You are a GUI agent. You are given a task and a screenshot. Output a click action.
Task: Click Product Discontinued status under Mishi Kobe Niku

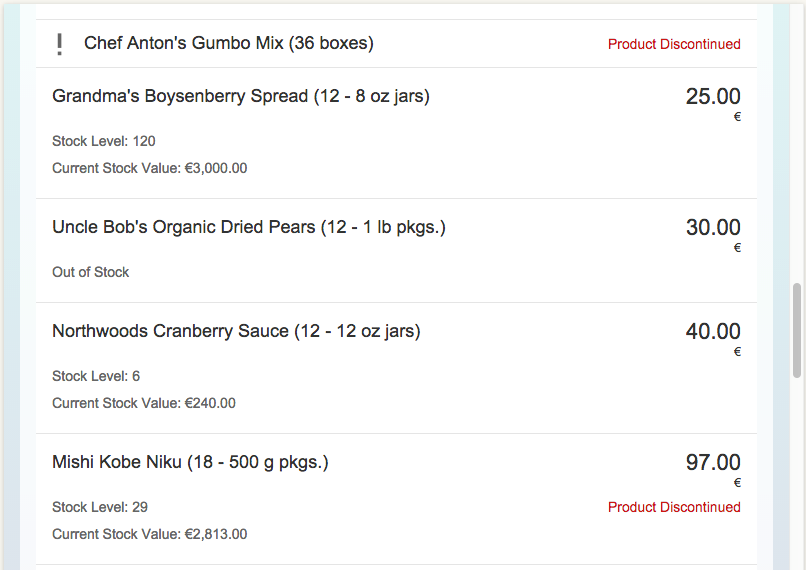coord(674,507)
